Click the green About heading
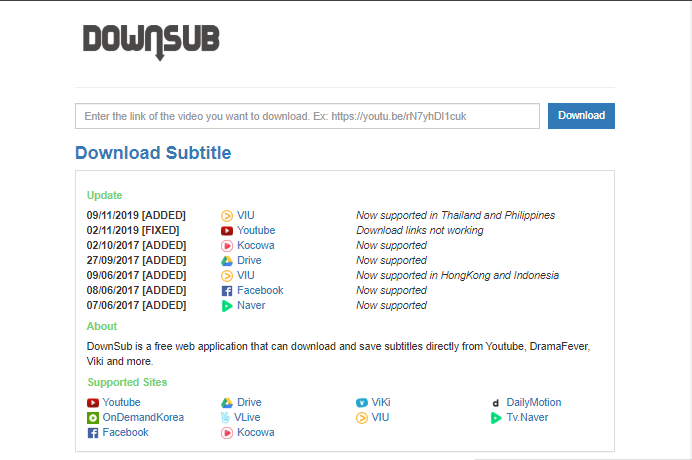Screen dimensions: 692x460 [102, 326]
